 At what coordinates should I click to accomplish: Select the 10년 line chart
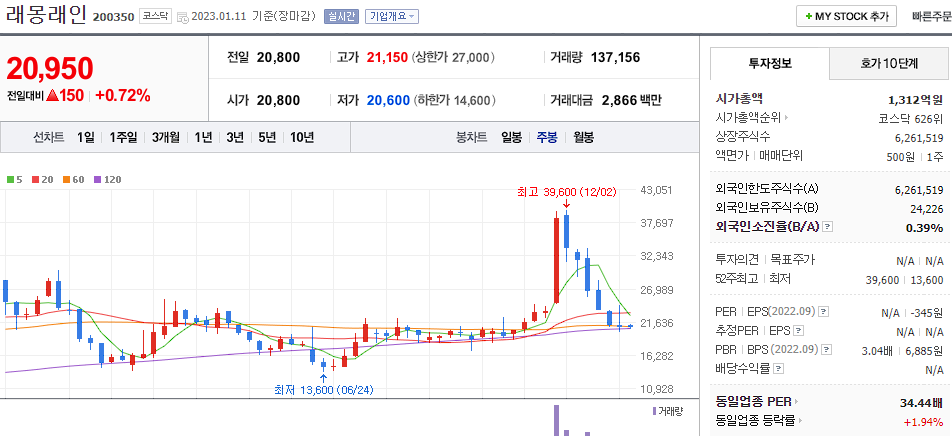tap(302, 137)
